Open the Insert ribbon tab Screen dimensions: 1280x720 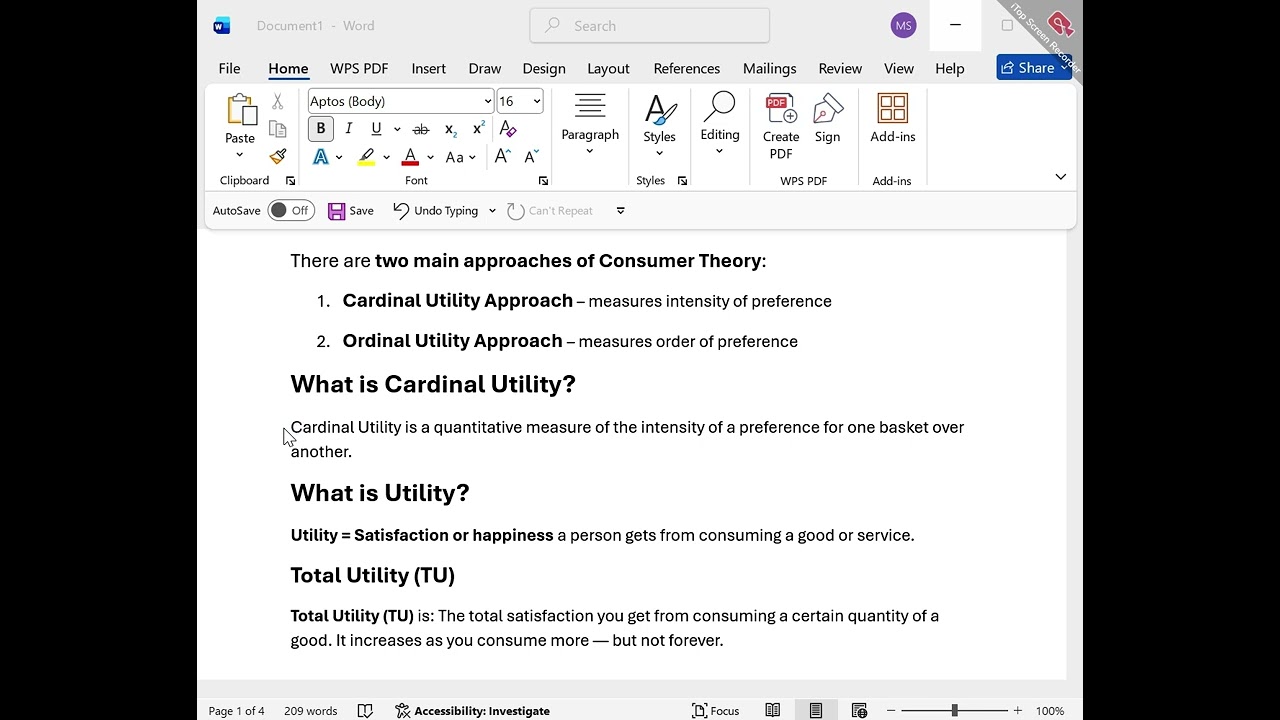pyautogui.click(x=429, y=69)
